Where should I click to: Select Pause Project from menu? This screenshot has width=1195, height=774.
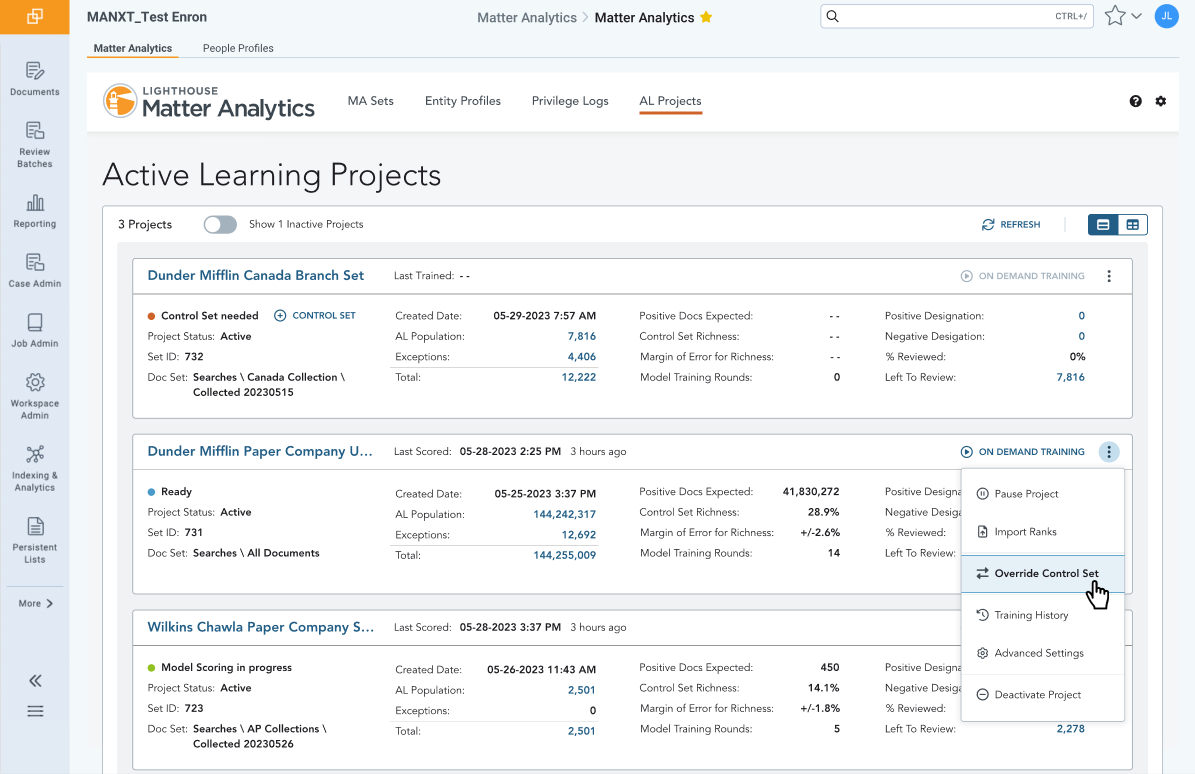point(1043,494)
